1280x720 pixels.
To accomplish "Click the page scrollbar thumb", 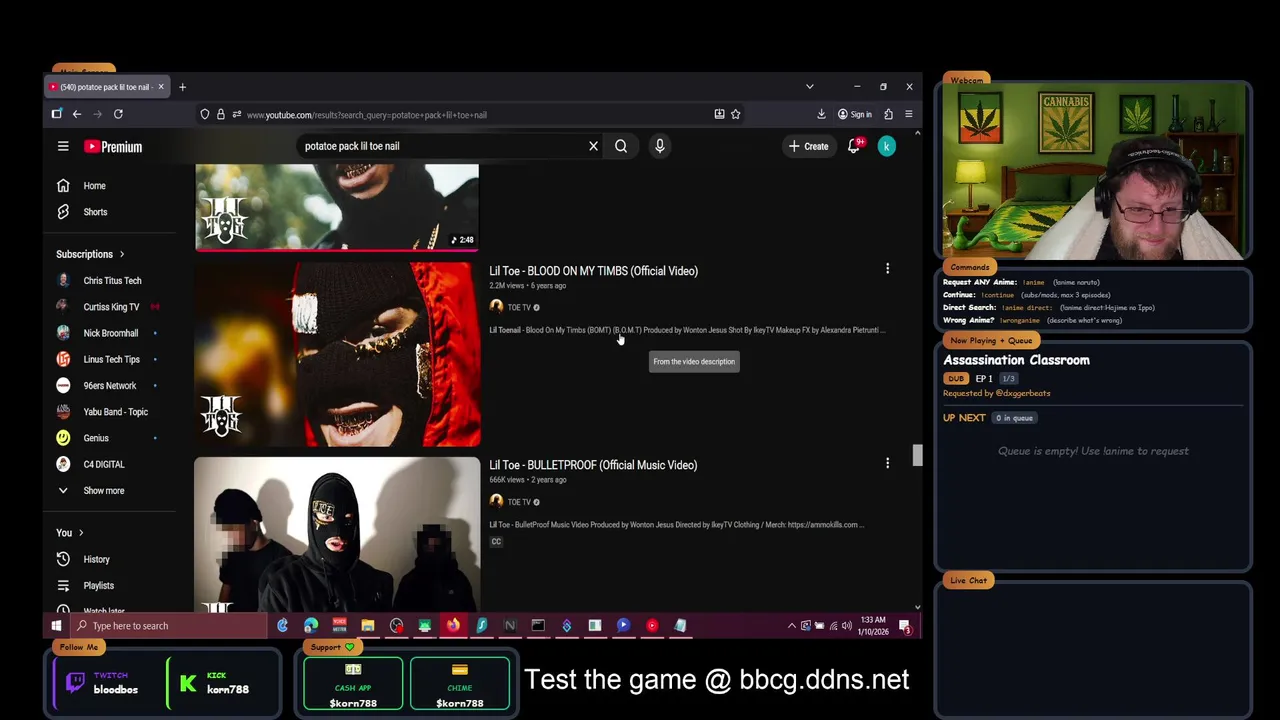I will [x=916, y=455].
